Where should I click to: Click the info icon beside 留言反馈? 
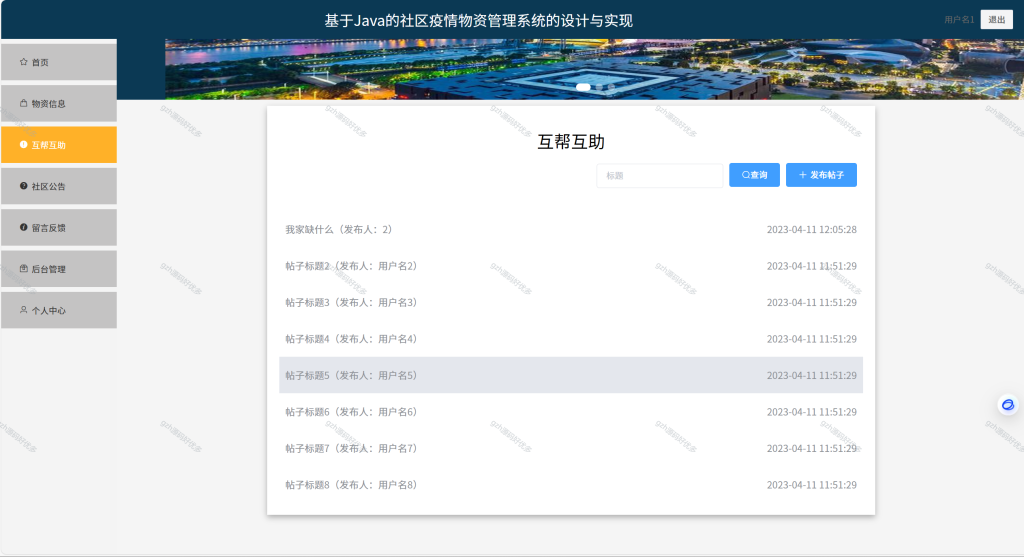pos(24,227)
